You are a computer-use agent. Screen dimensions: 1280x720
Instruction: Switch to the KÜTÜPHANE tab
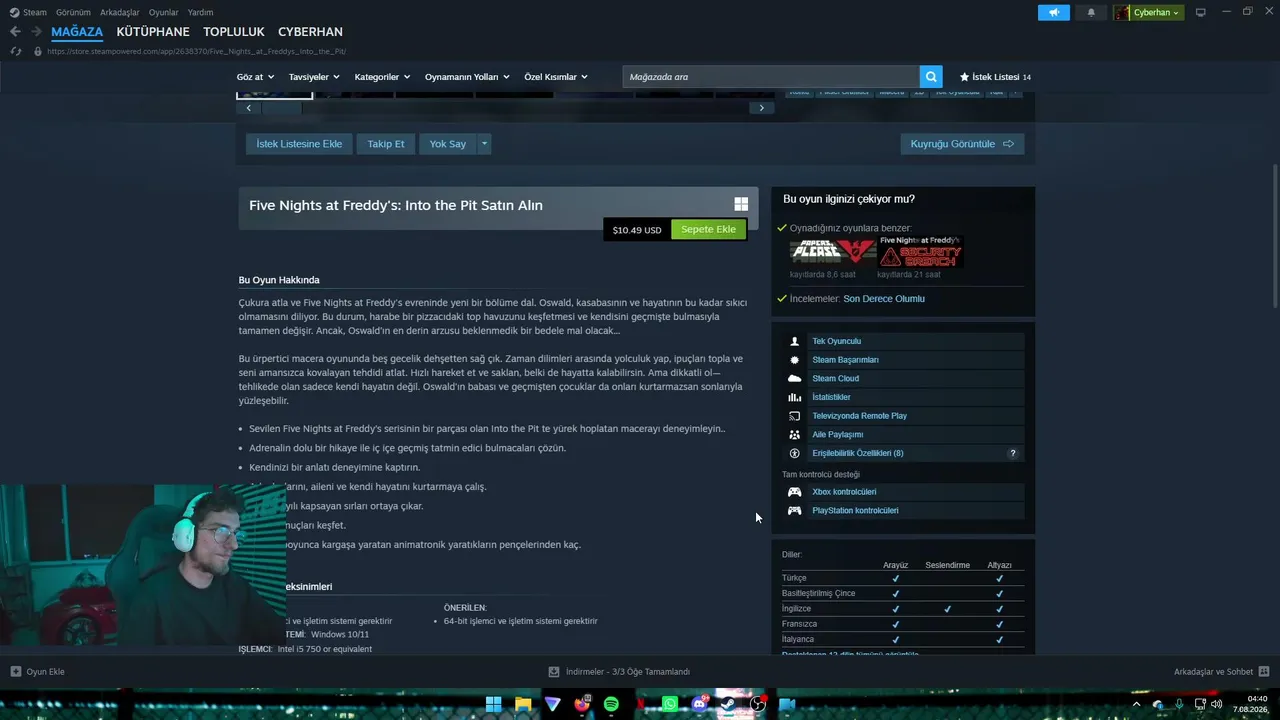[x=153, y=32]
